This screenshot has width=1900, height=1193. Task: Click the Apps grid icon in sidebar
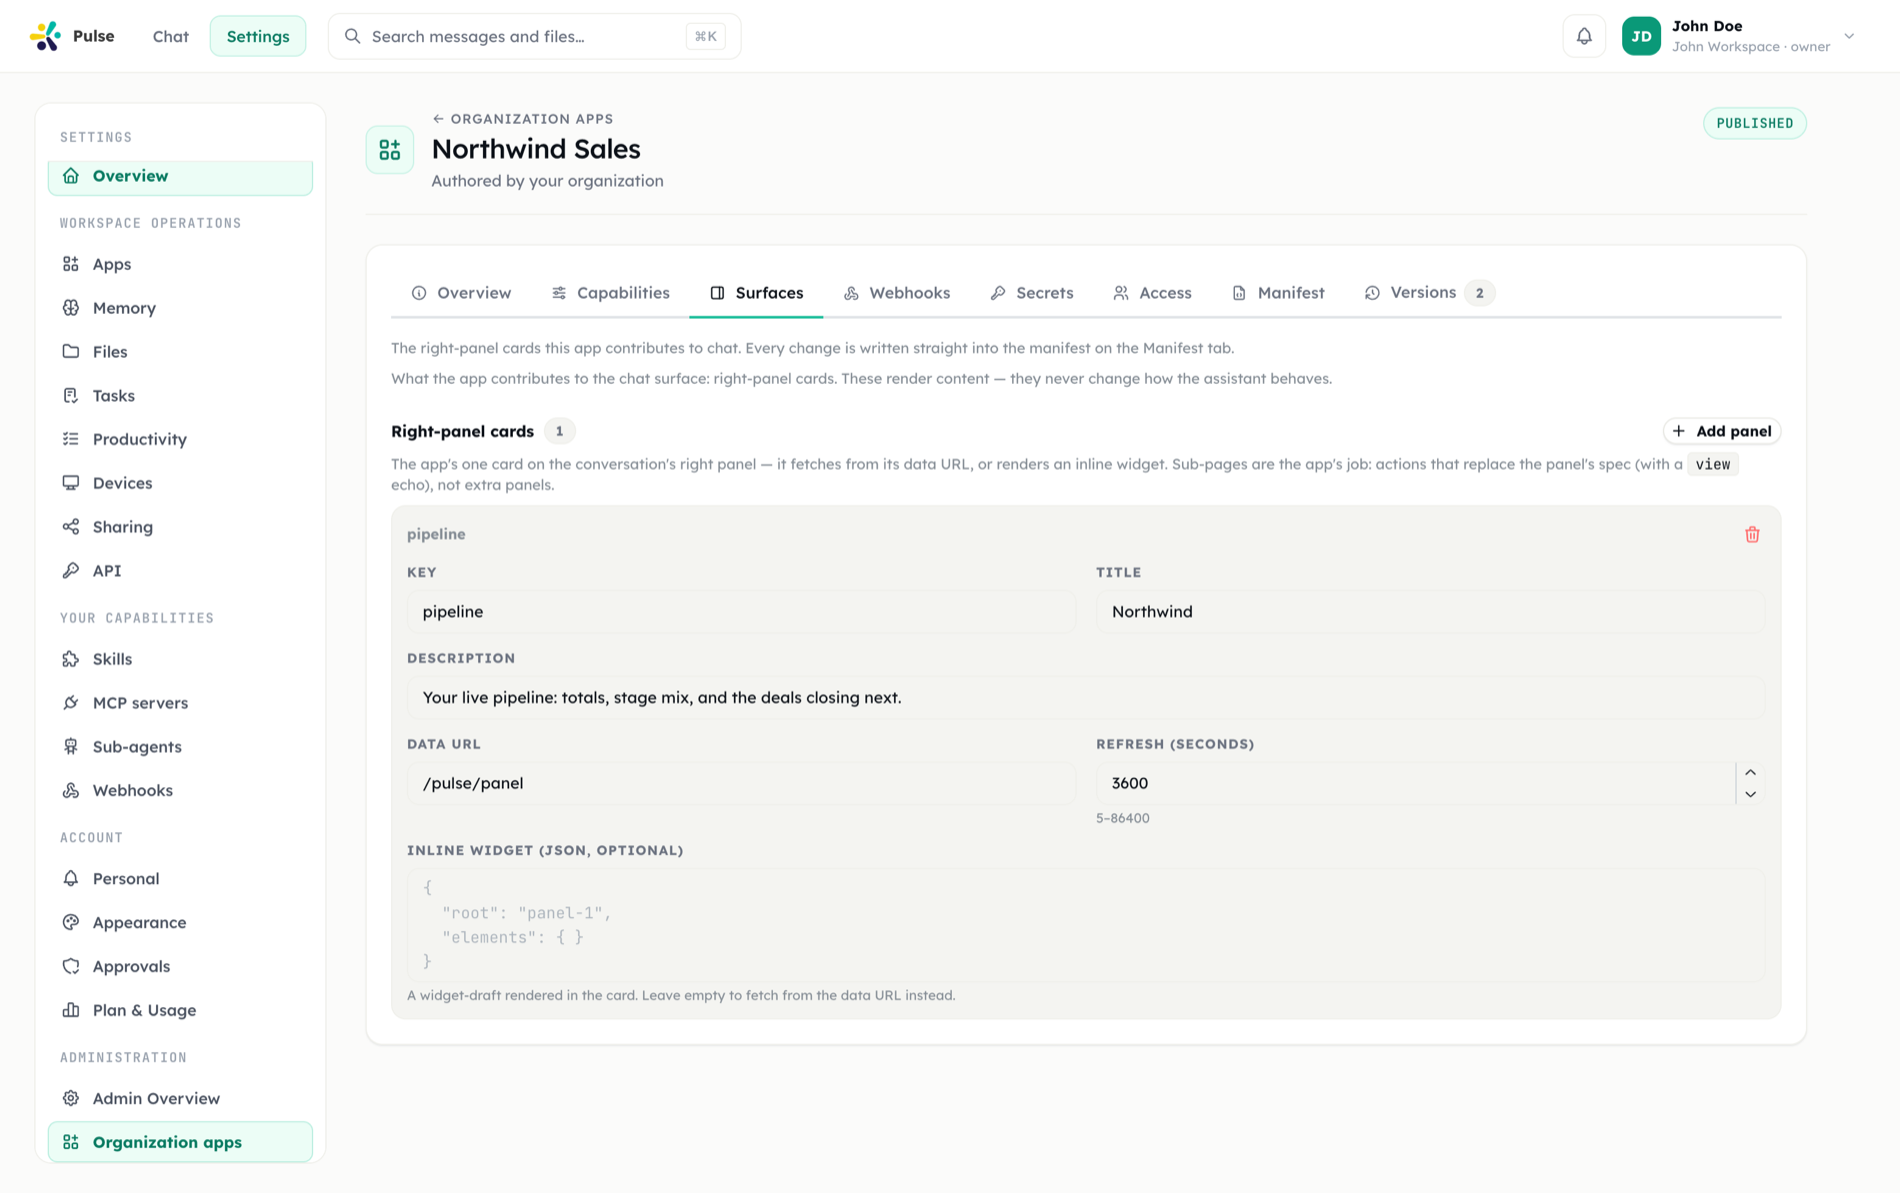(71, 264)
